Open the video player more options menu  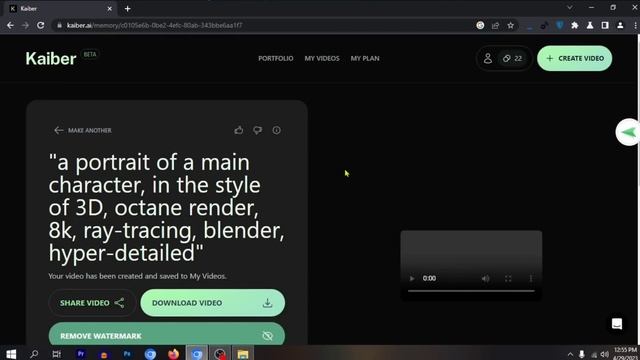[531, 278]
